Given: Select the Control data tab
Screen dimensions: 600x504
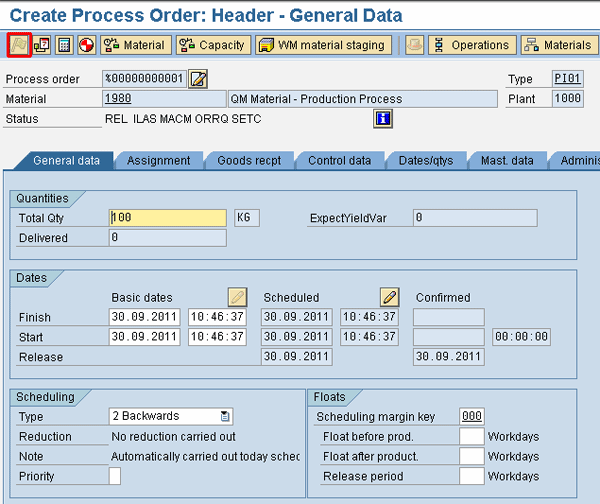Looking at the screenshot, I should (339, 161).
